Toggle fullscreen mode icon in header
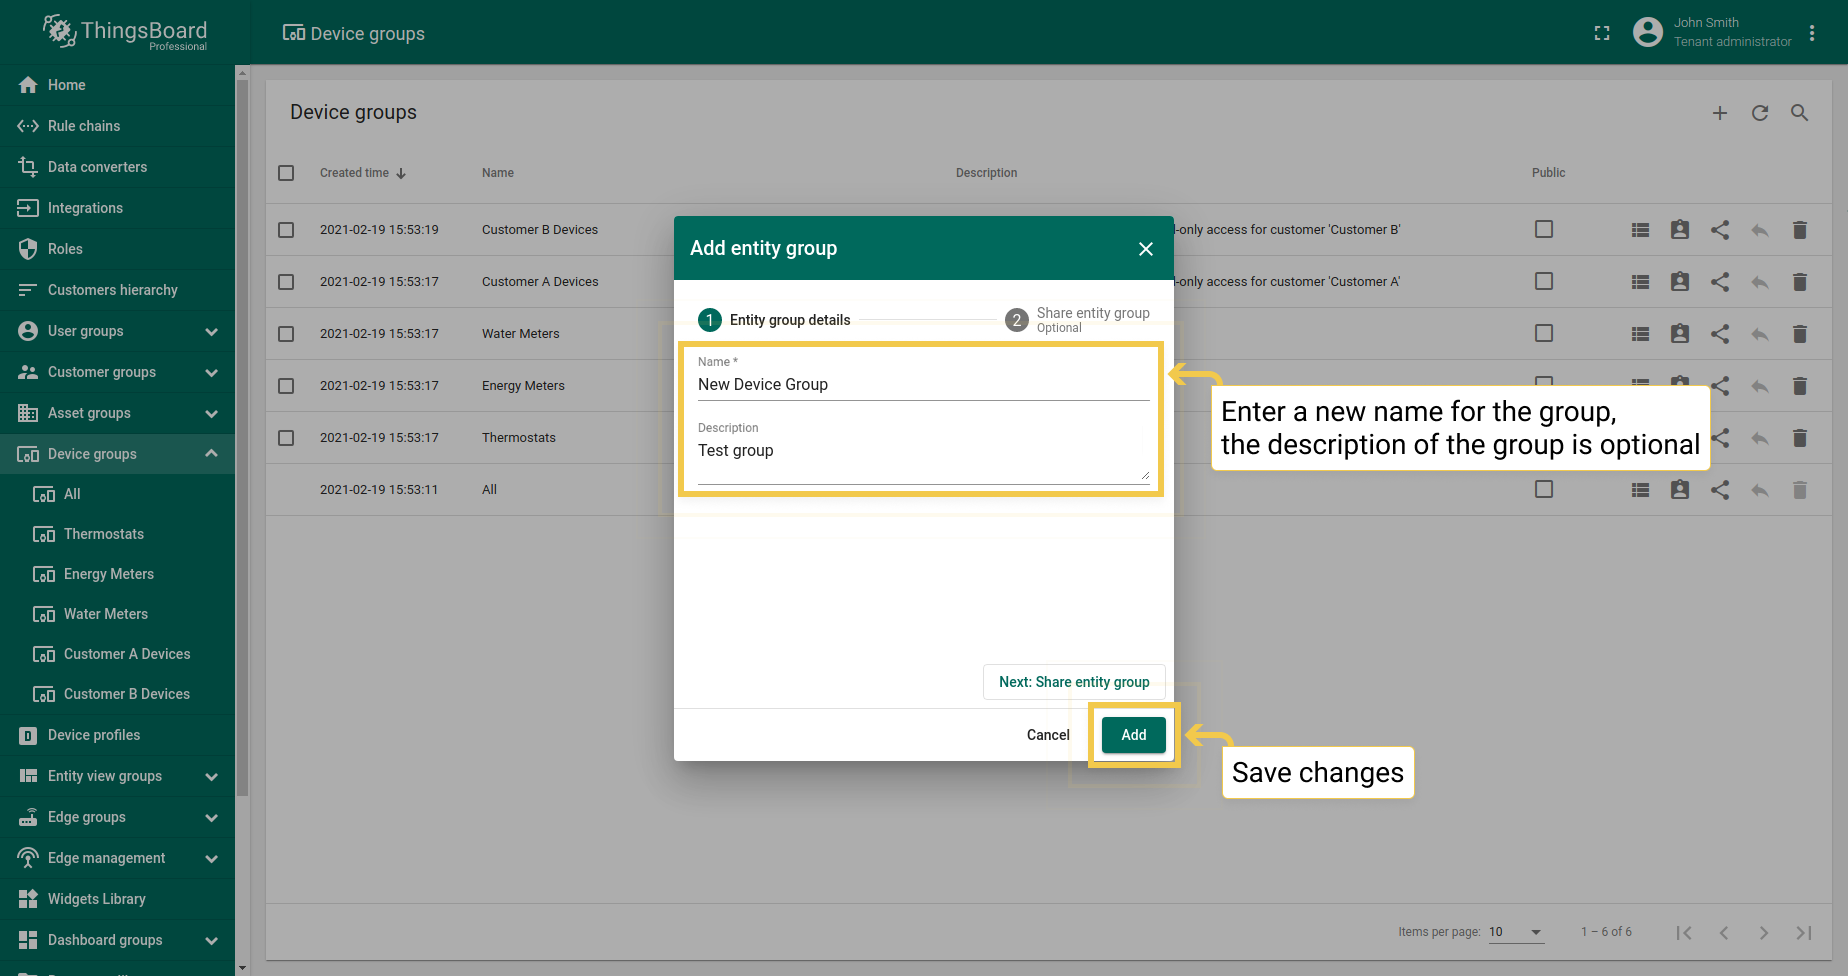 (x=1602, y=33)
